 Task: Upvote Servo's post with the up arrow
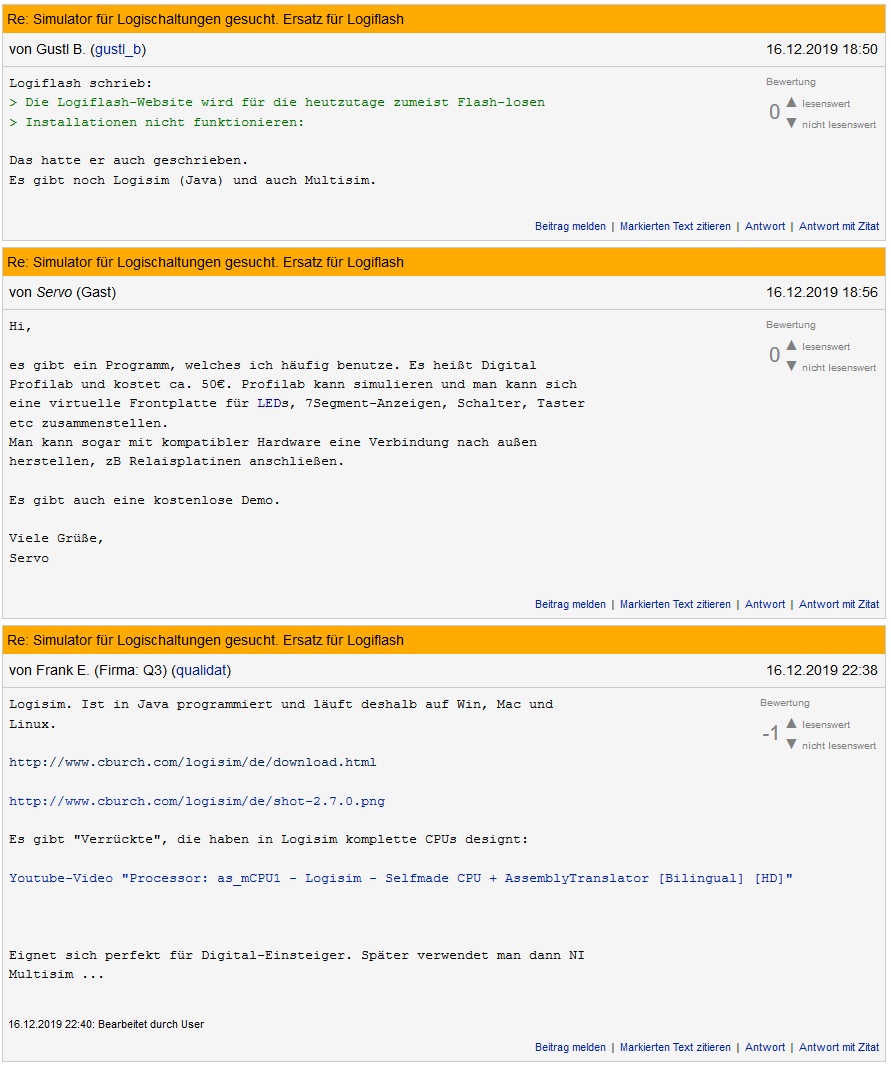coord(791,346)
